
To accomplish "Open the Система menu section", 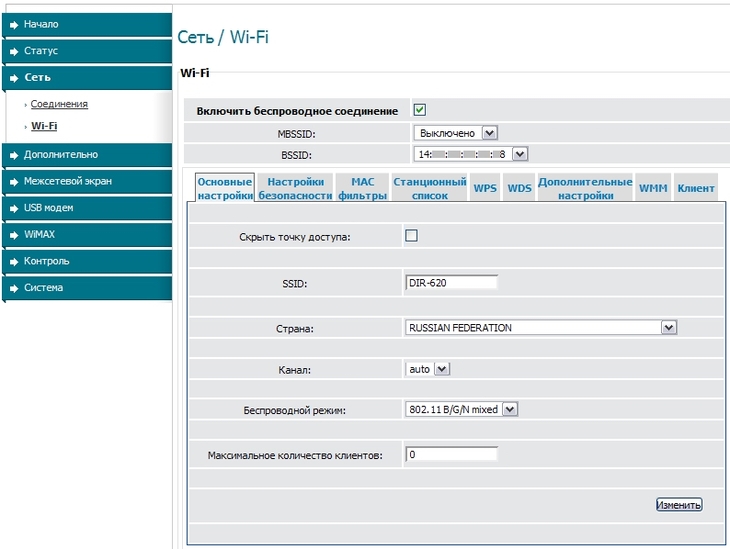I will pos(87,287).
